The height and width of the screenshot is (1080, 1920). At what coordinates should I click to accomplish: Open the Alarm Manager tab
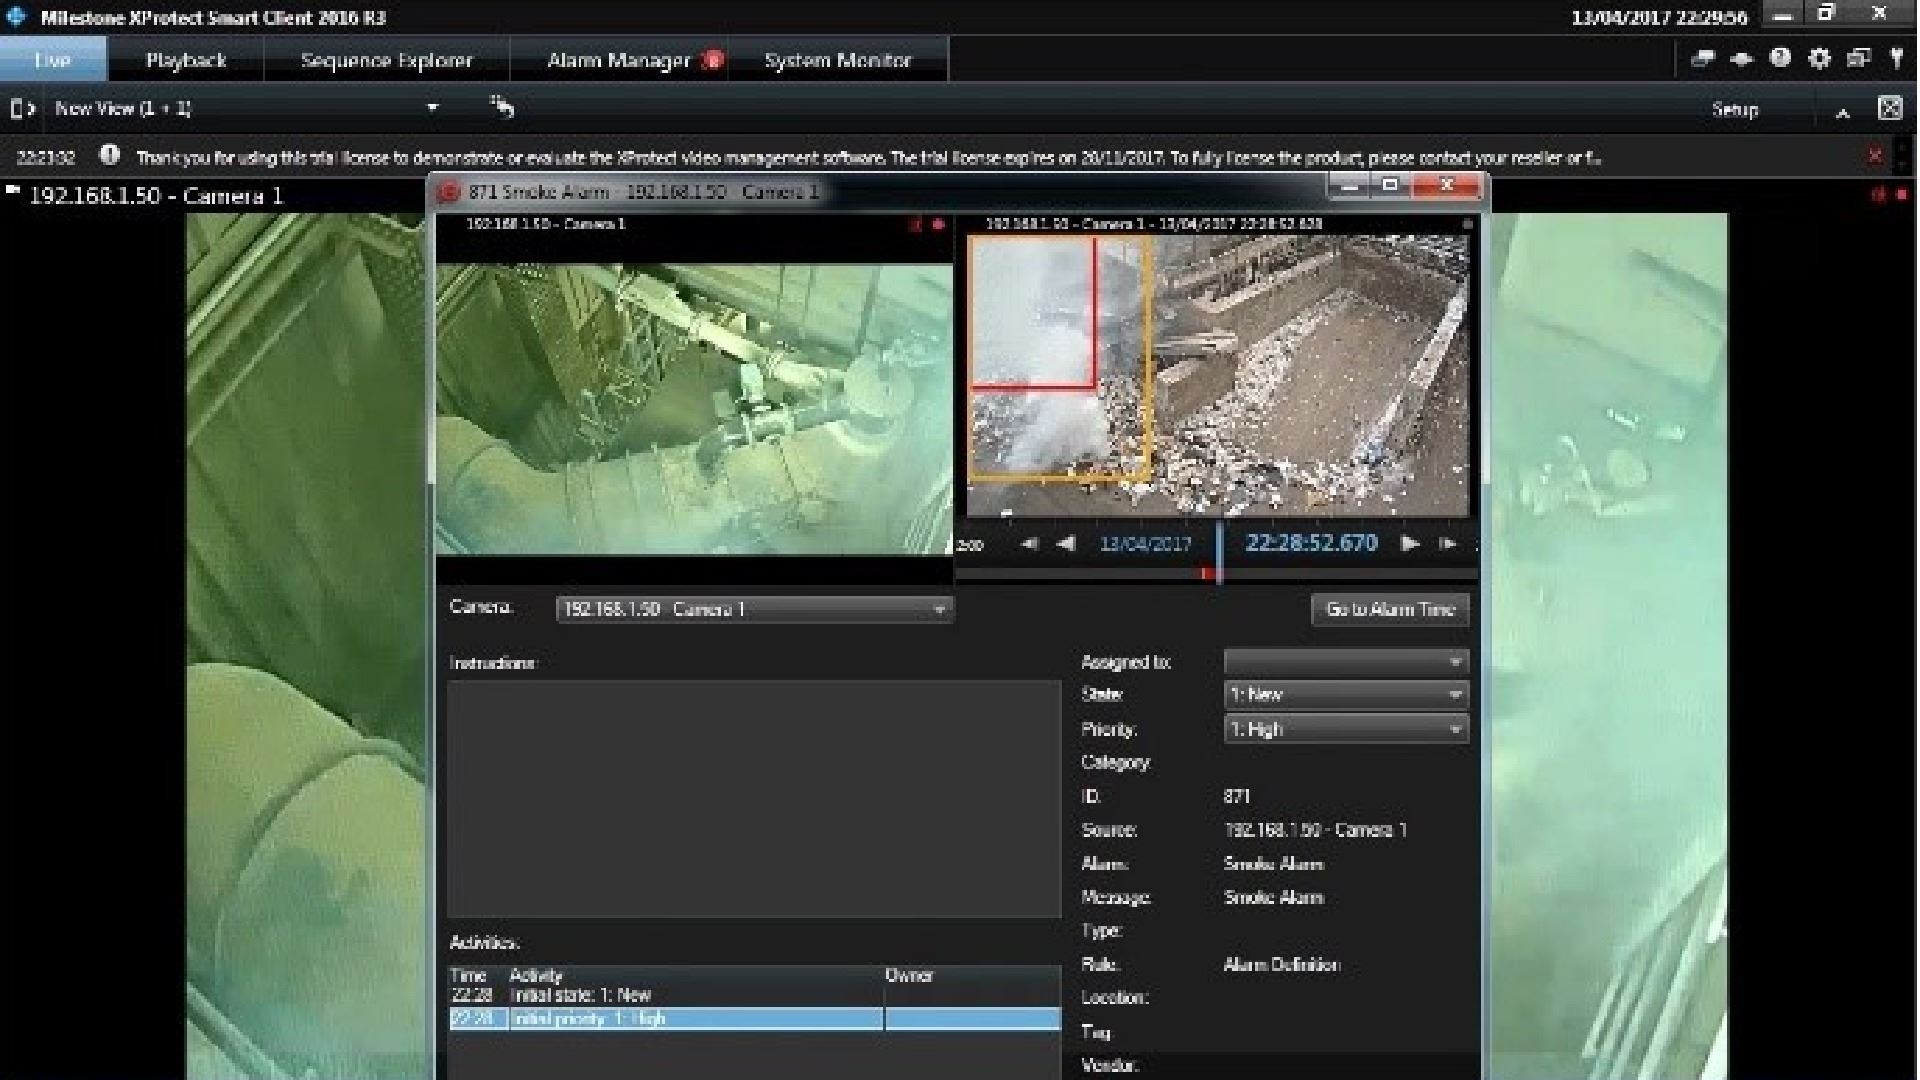(x=619, y=60)
